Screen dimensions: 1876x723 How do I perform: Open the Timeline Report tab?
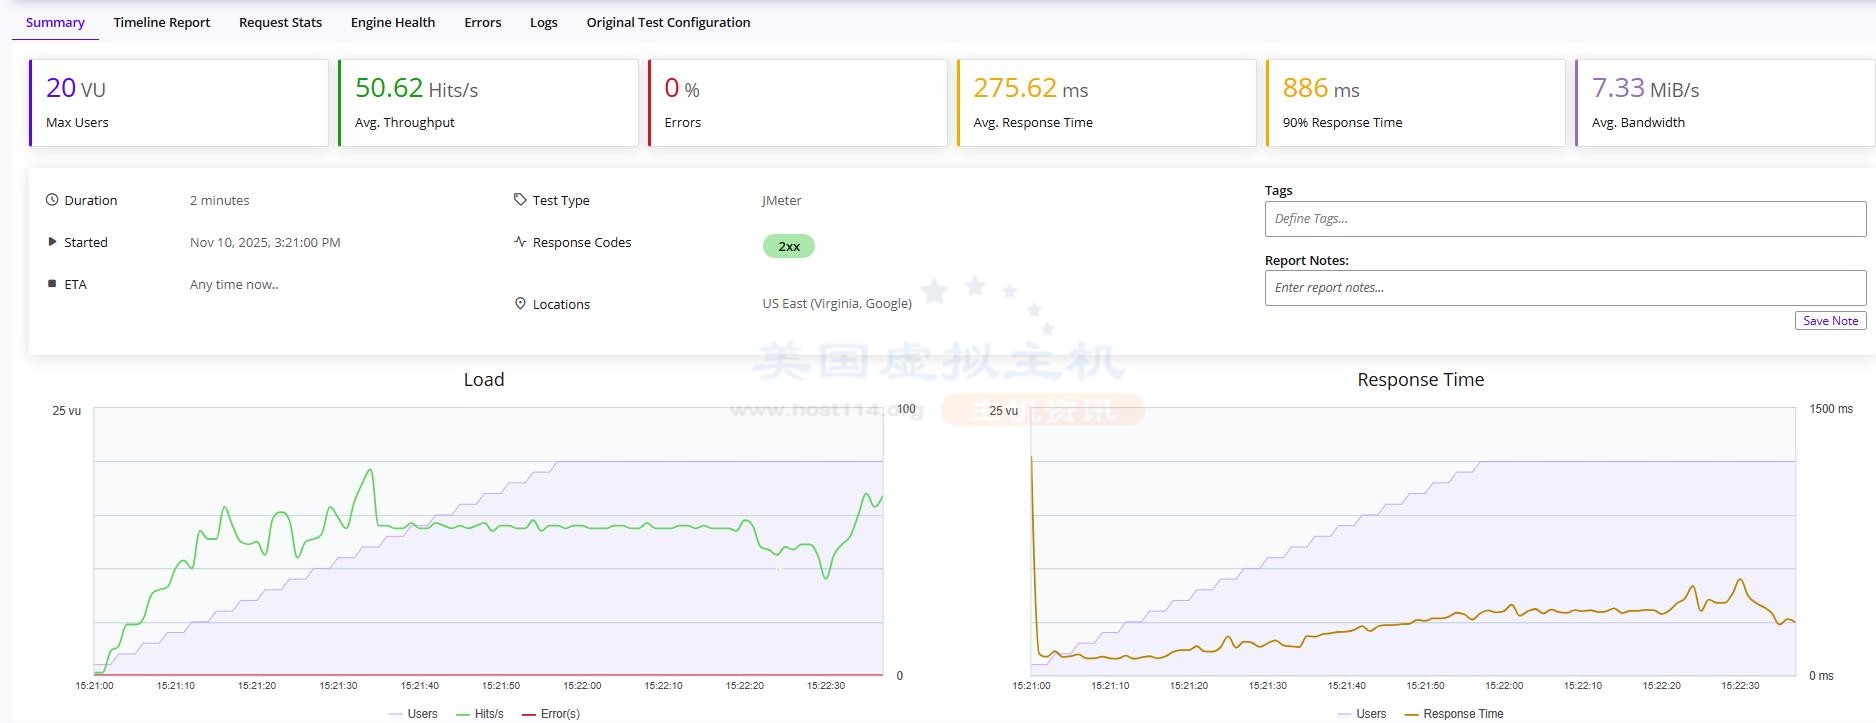click(x=162, y=22)
